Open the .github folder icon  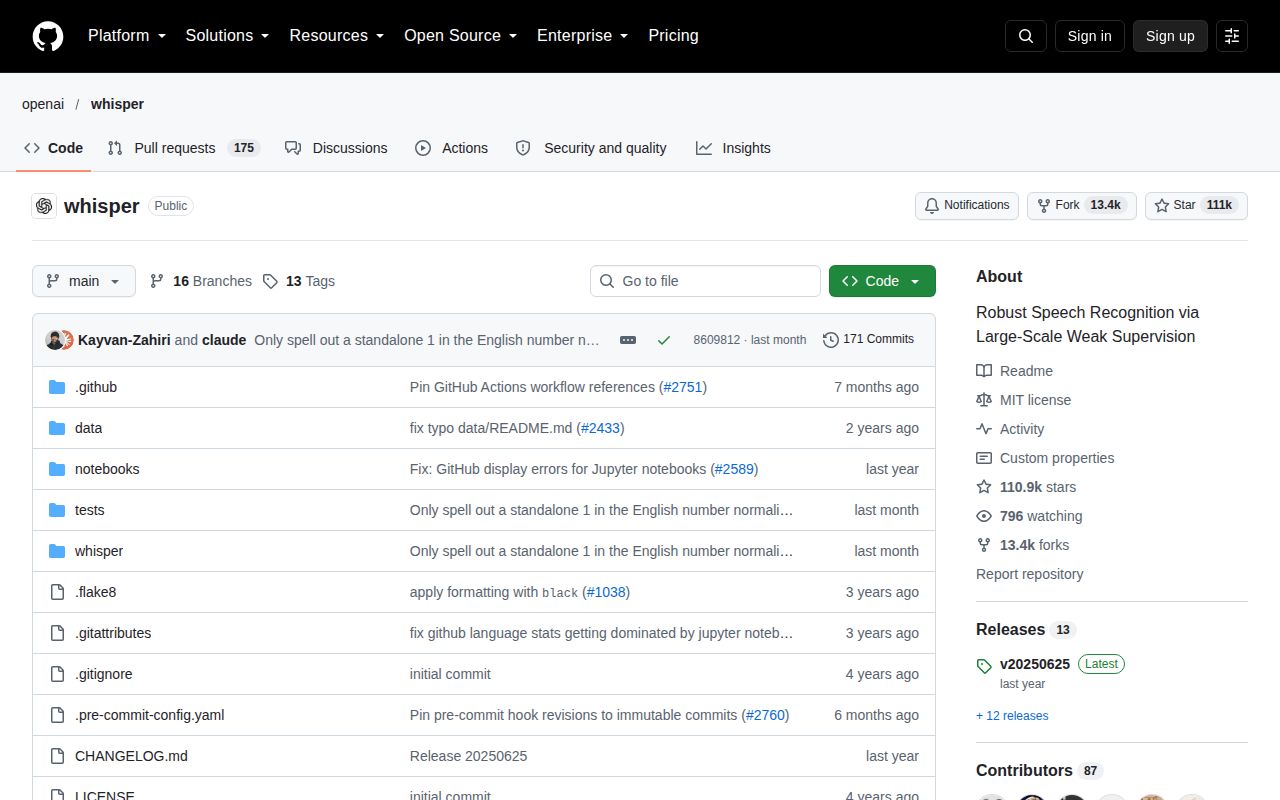point(57,387)
